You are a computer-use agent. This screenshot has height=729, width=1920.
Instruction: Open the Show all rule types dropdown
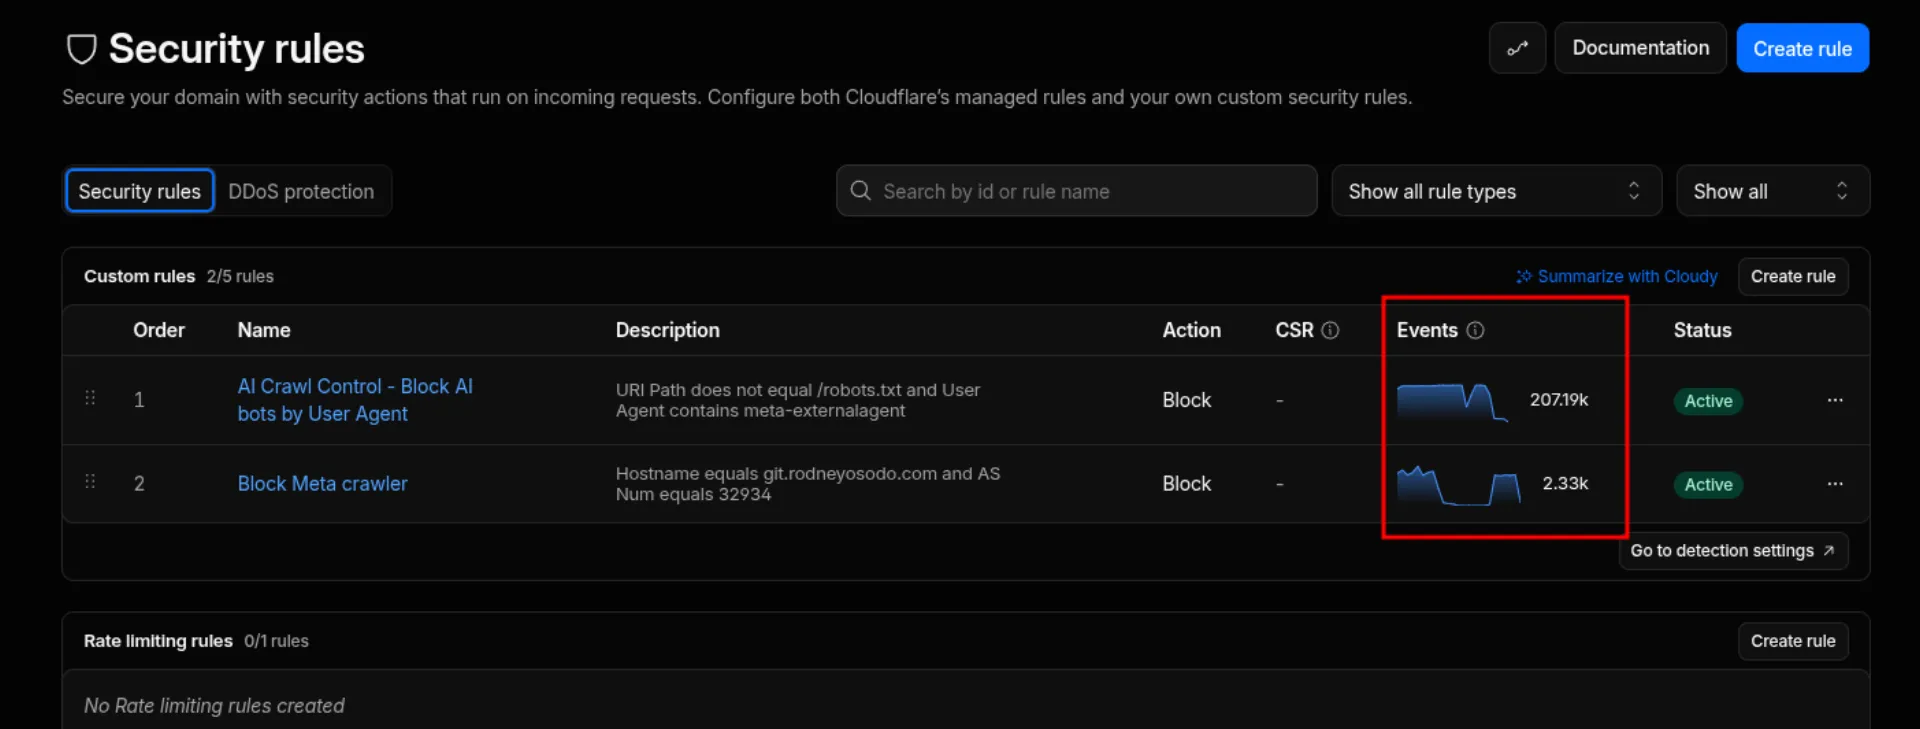coord(1496,191)
